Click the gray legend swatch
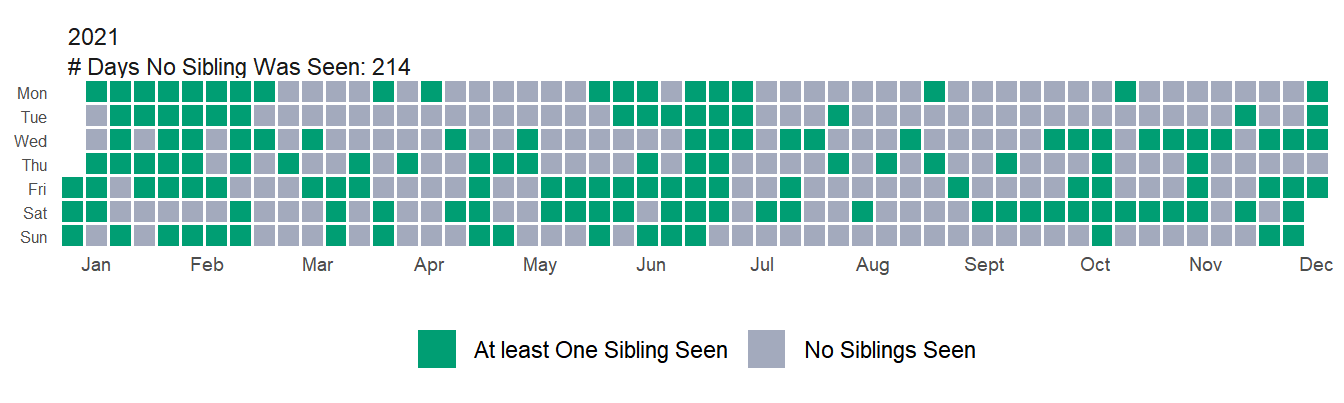The image size is (1344, 403). click(766, 349)
